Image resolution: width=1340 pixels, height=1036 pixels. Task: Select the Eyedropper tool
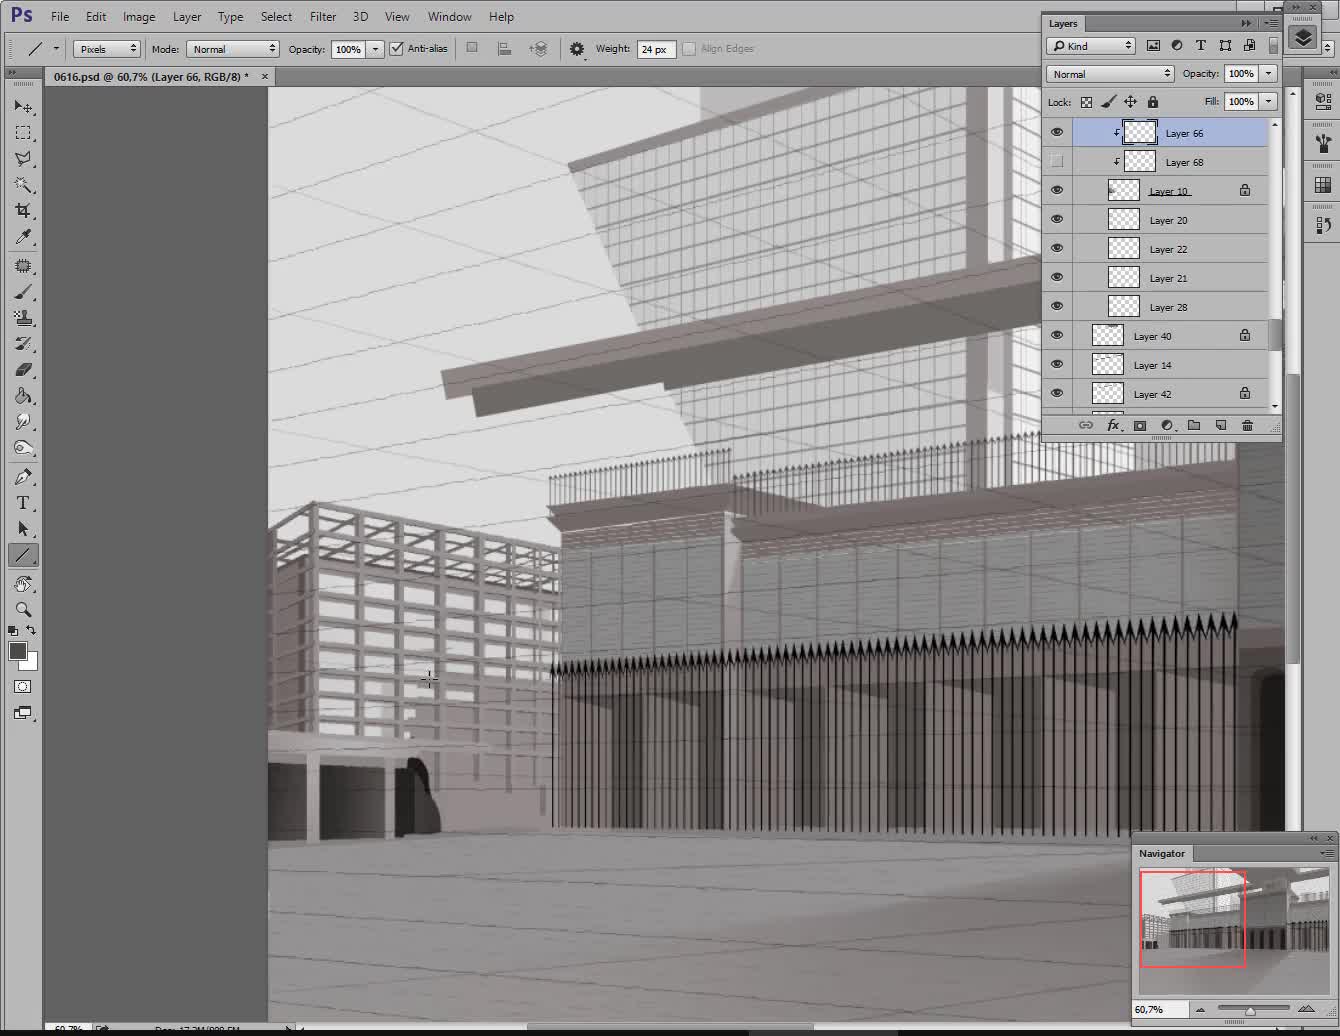(x=22, y=237)
